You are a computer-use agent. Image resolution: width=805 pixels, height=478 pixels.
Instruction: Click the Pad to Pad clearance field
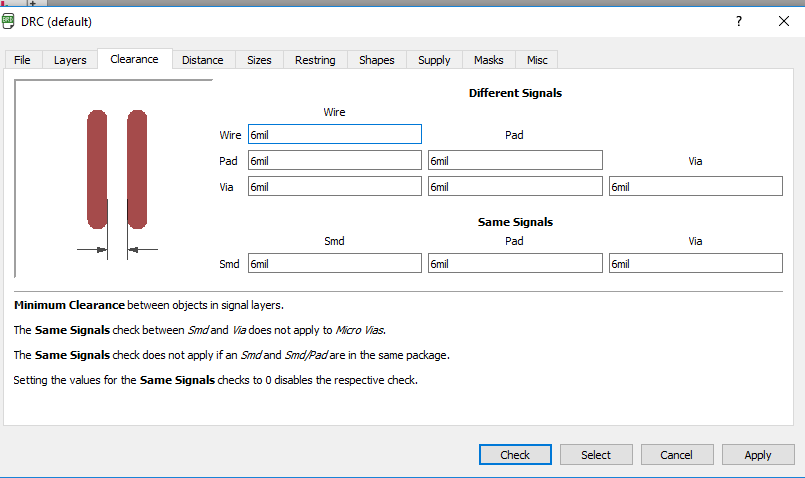tap(514, 160)
